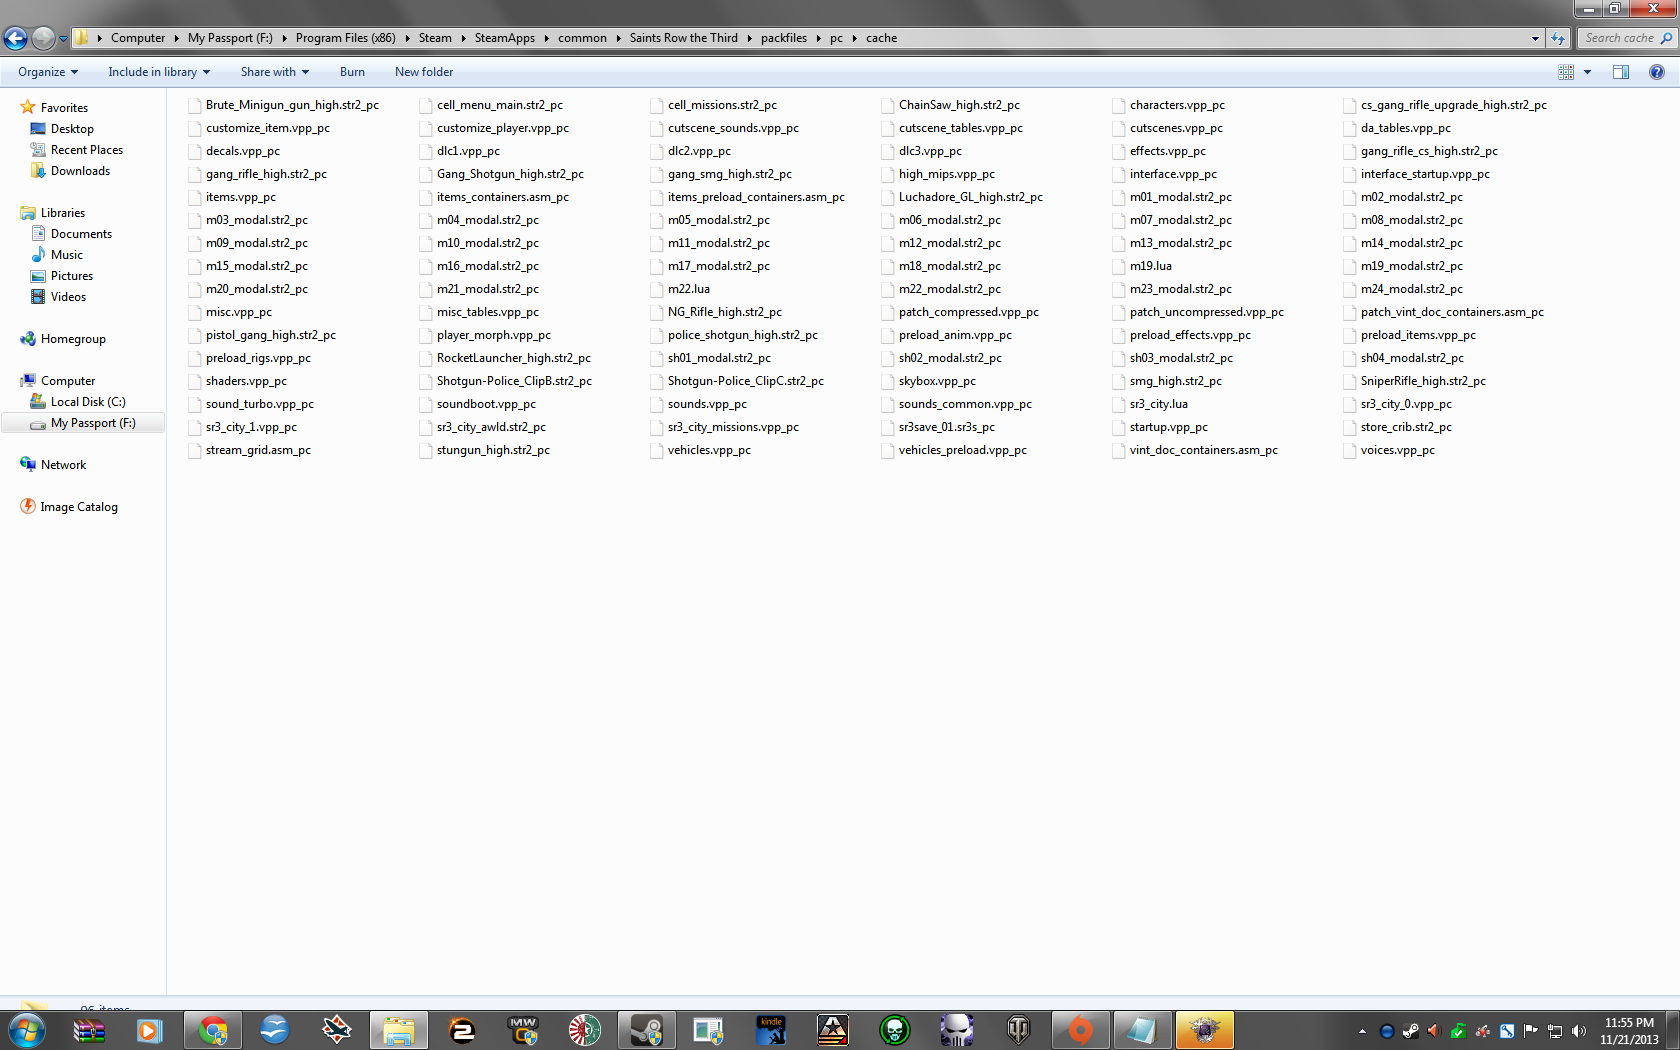This screenshot has width=1680, height=1050.
Task: Open Network in navigation pane
Action: coord(63,465)
